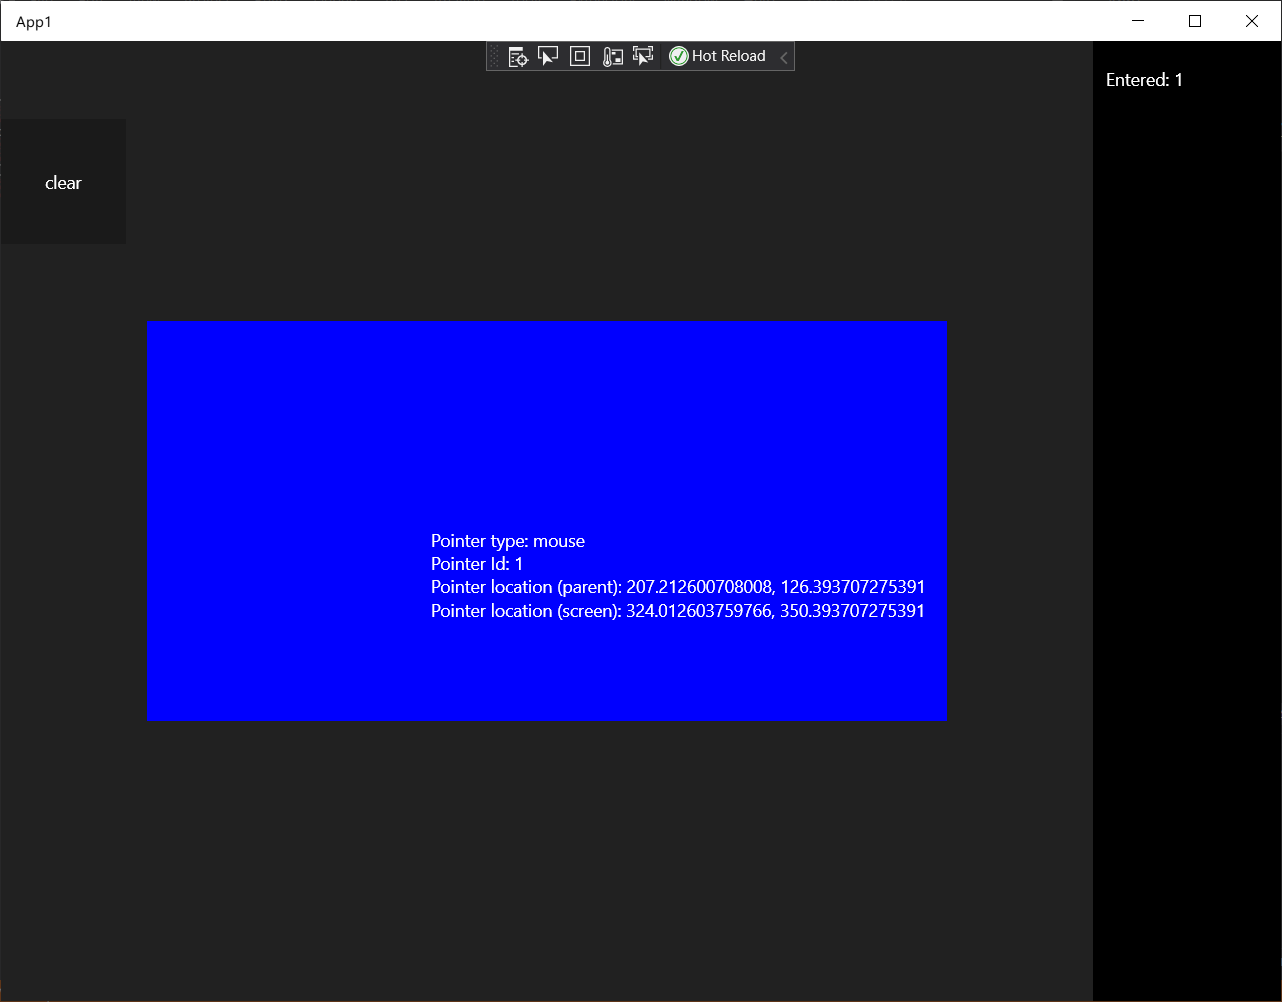Select the element picker tool
Viewport: 1282px width, 1002px height.
[548, 56]
